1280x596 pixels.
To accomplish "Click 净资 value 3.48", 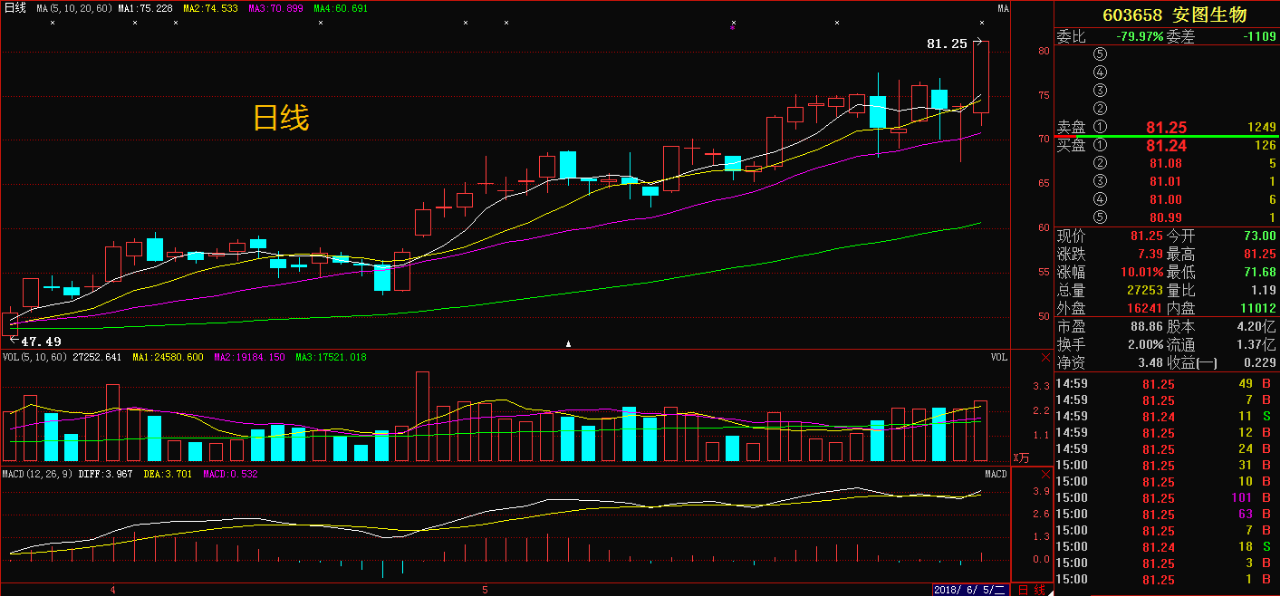I will coord(1151,362).
